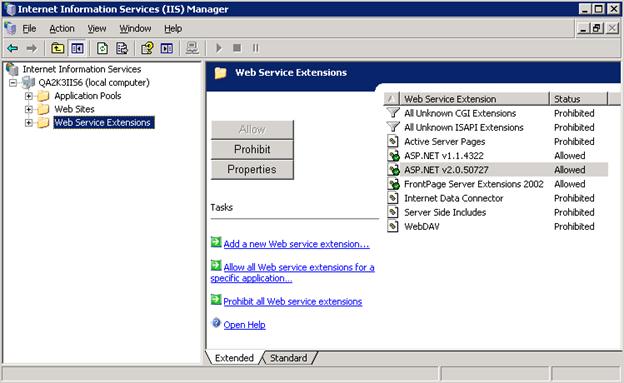Click Add a new Web service extension link
Image resolution: width=624 pixels, height=383 pixels.
[x=296, y=244]
